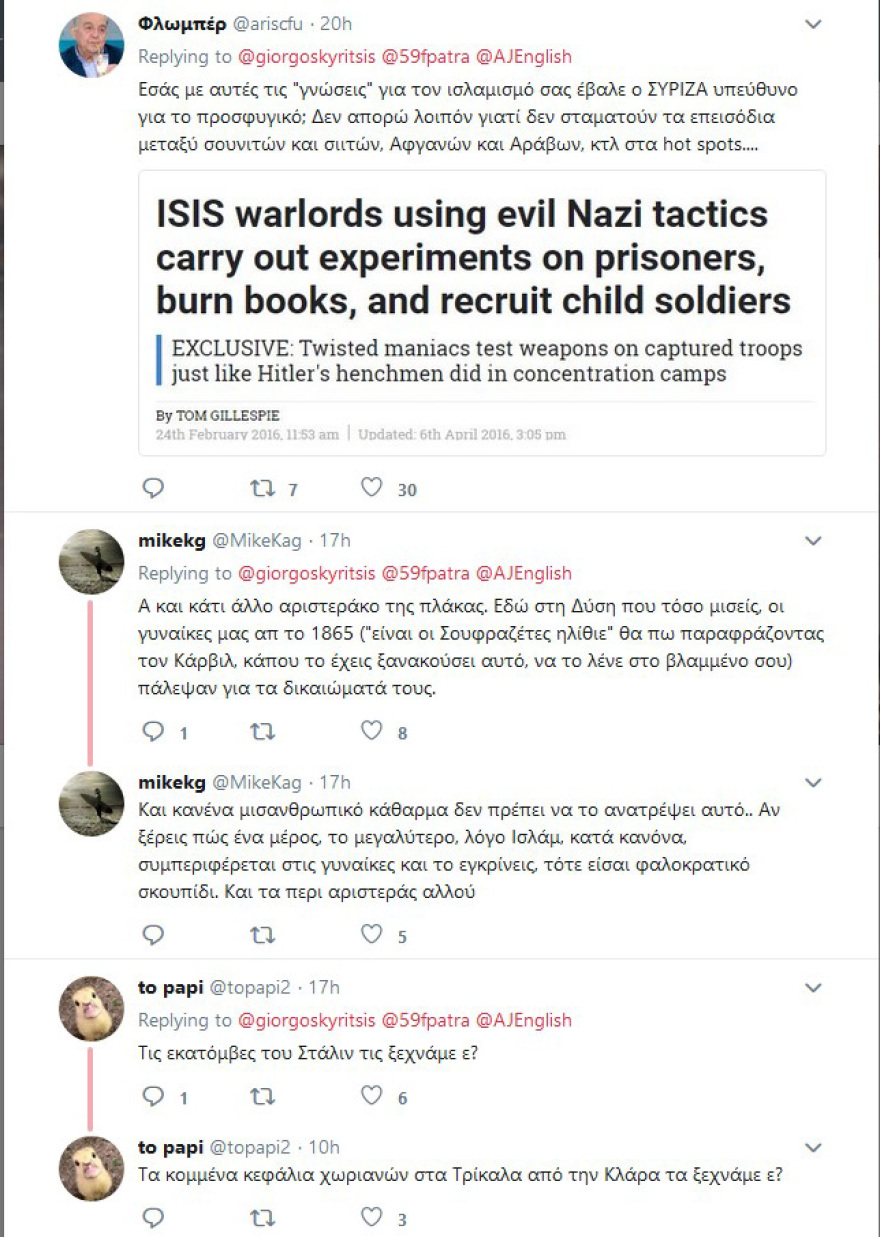Open @59fpatra mention in to papi's reply
Image resolution: width=880 pixels, height=1237 pixels.
[424, 1021]
